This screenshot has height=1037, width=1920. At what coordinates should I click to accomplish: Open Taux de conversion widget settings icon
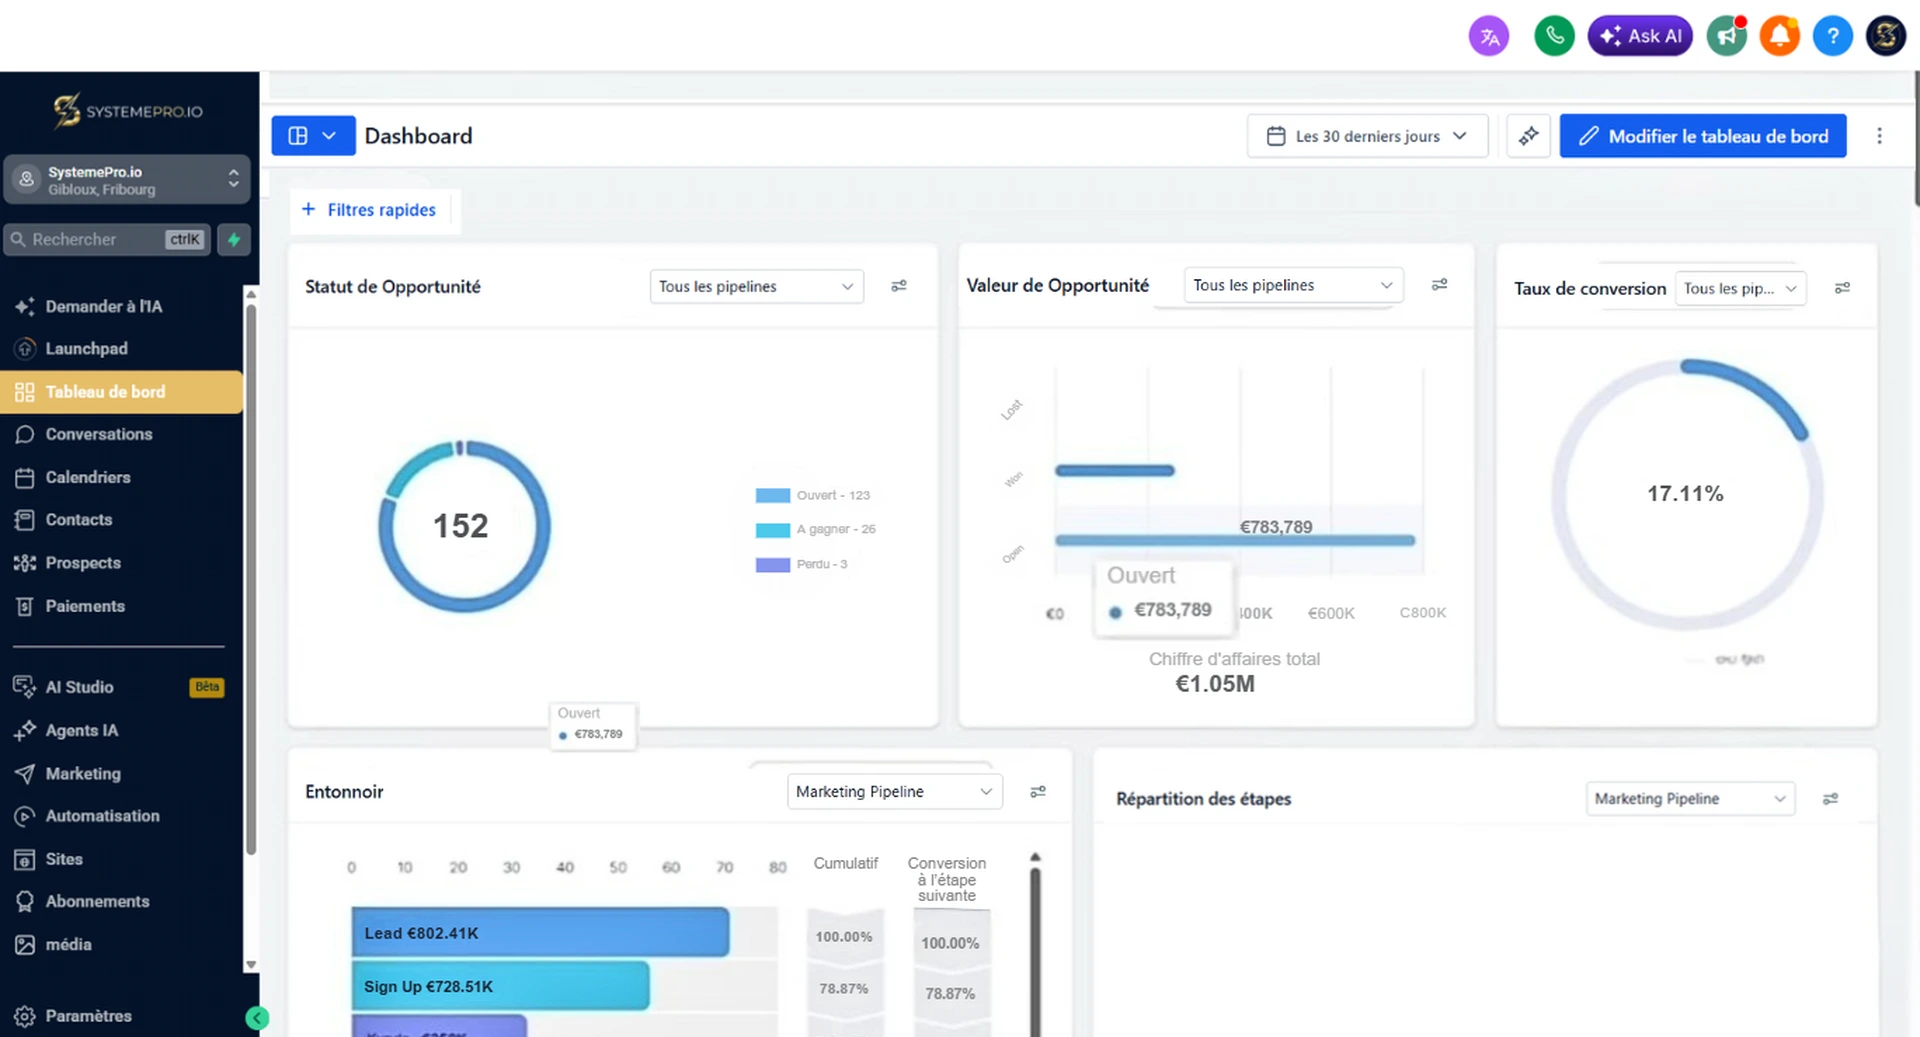1842,288
